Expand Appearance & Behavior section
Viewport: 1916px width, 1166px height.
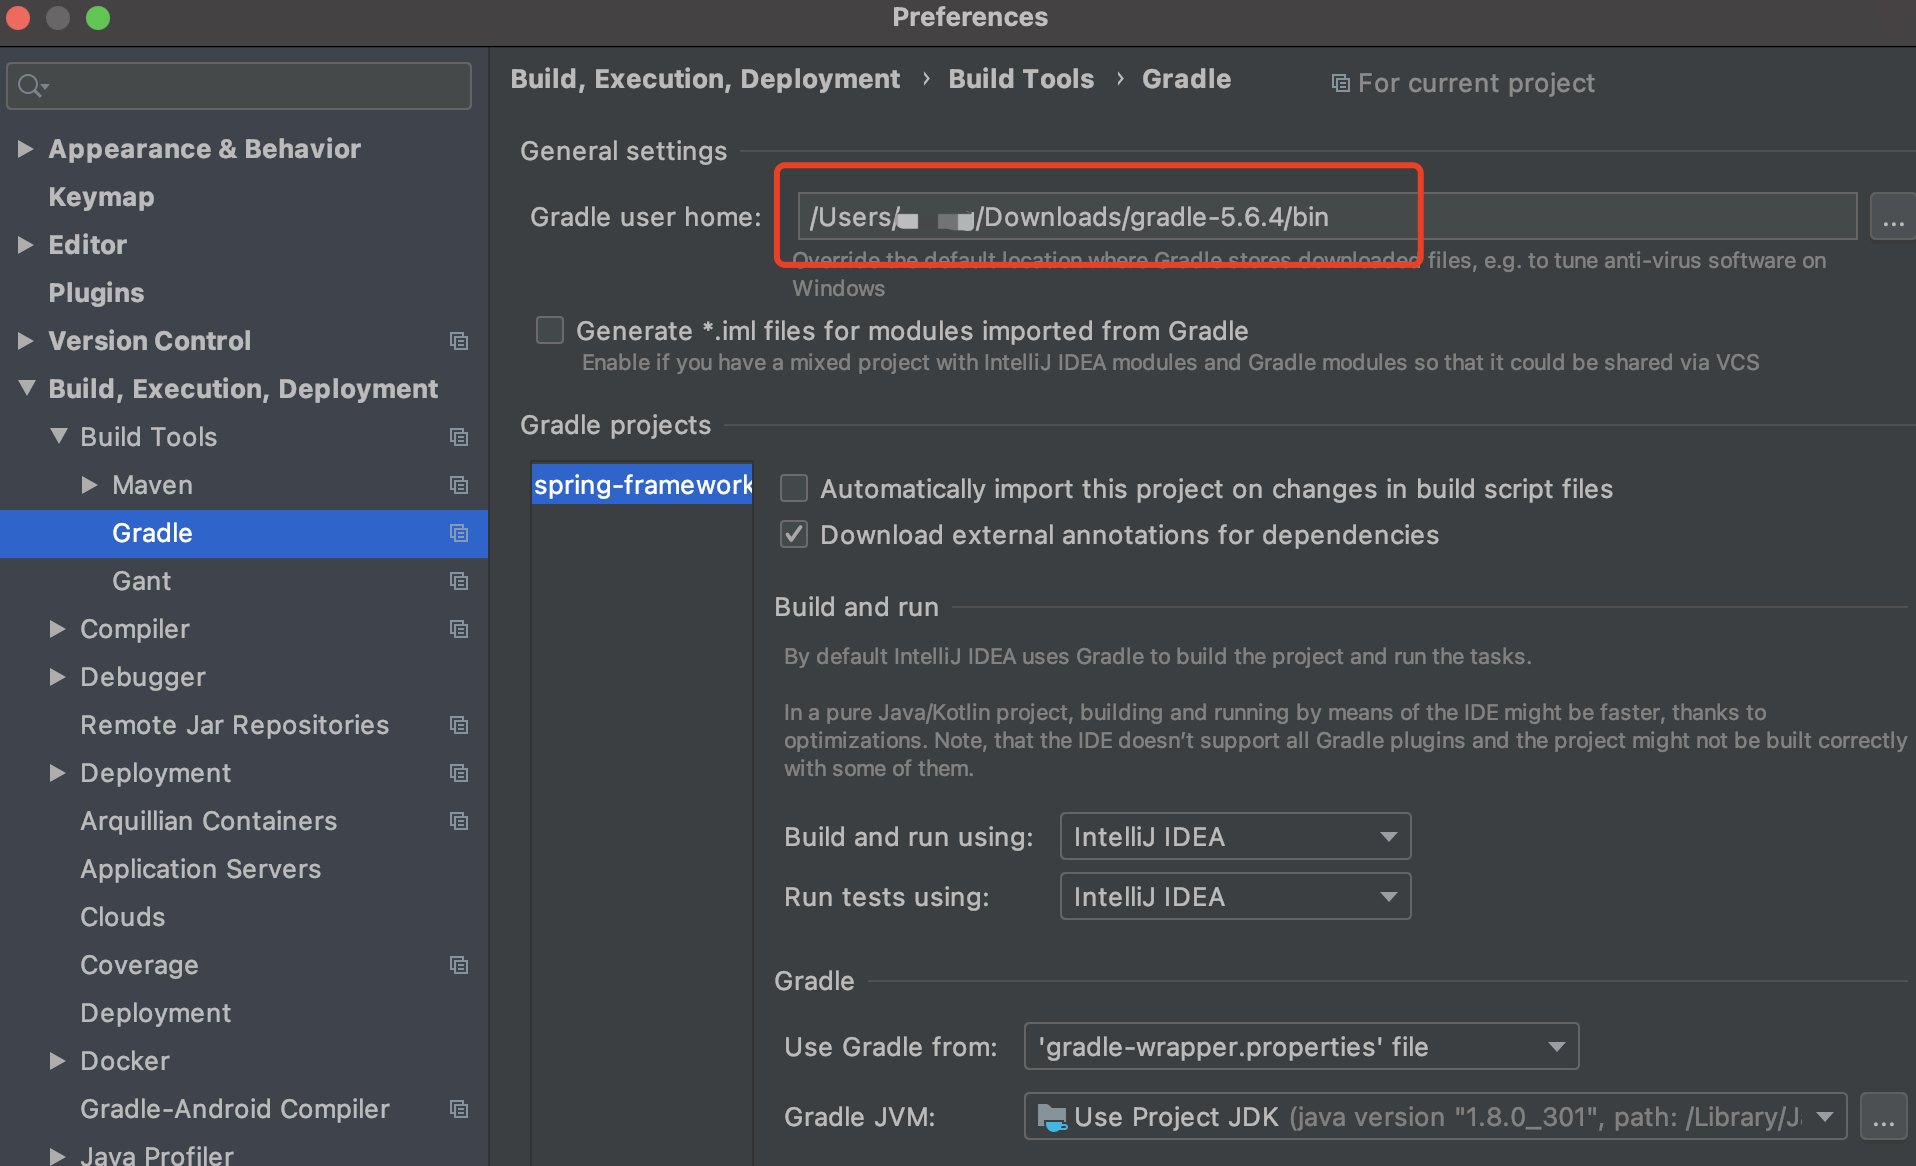(x=26, y=148)
